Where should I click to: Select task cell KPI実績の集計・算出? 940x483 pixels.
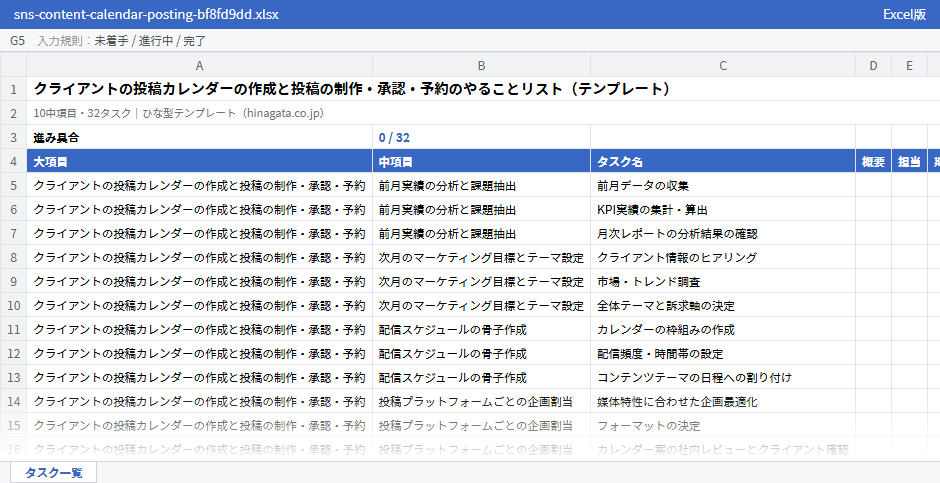[723, 209]
